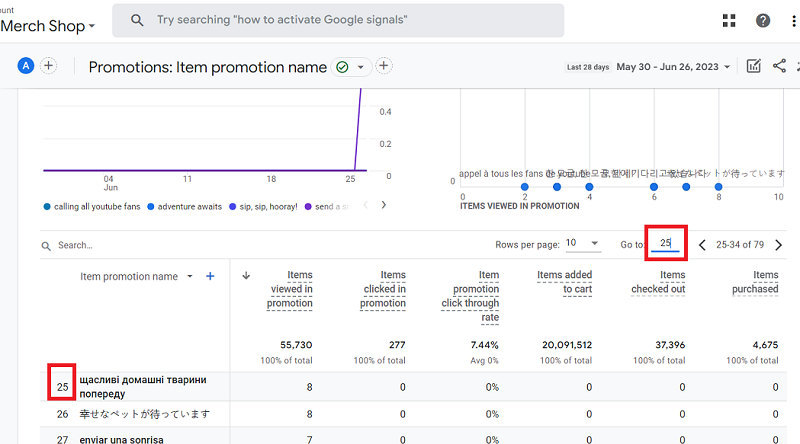Add a secondary dimension with blue plus
The image size is (800, 444).
(x=210, y=276)
